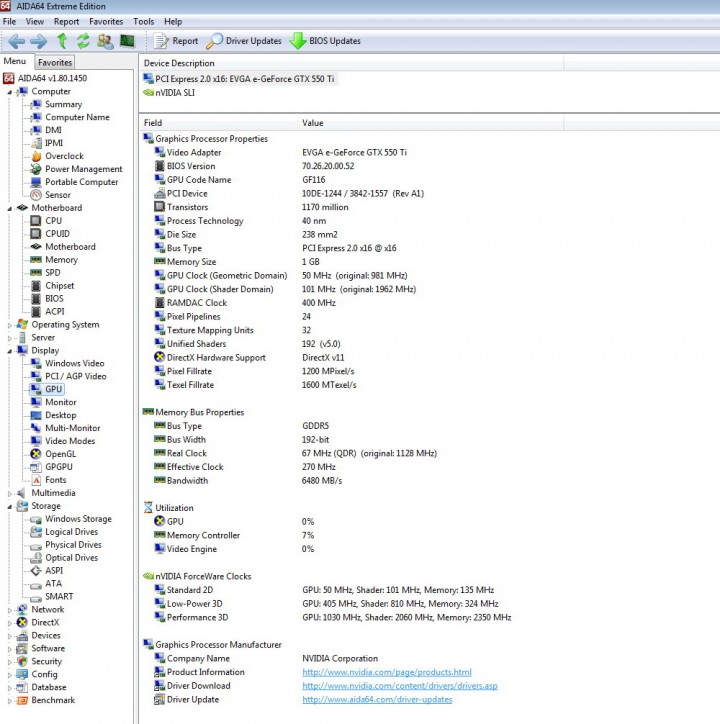The width and height of the screenshot is (720, 724).
Task: Open the Report menu
Action: coord(66,22)
